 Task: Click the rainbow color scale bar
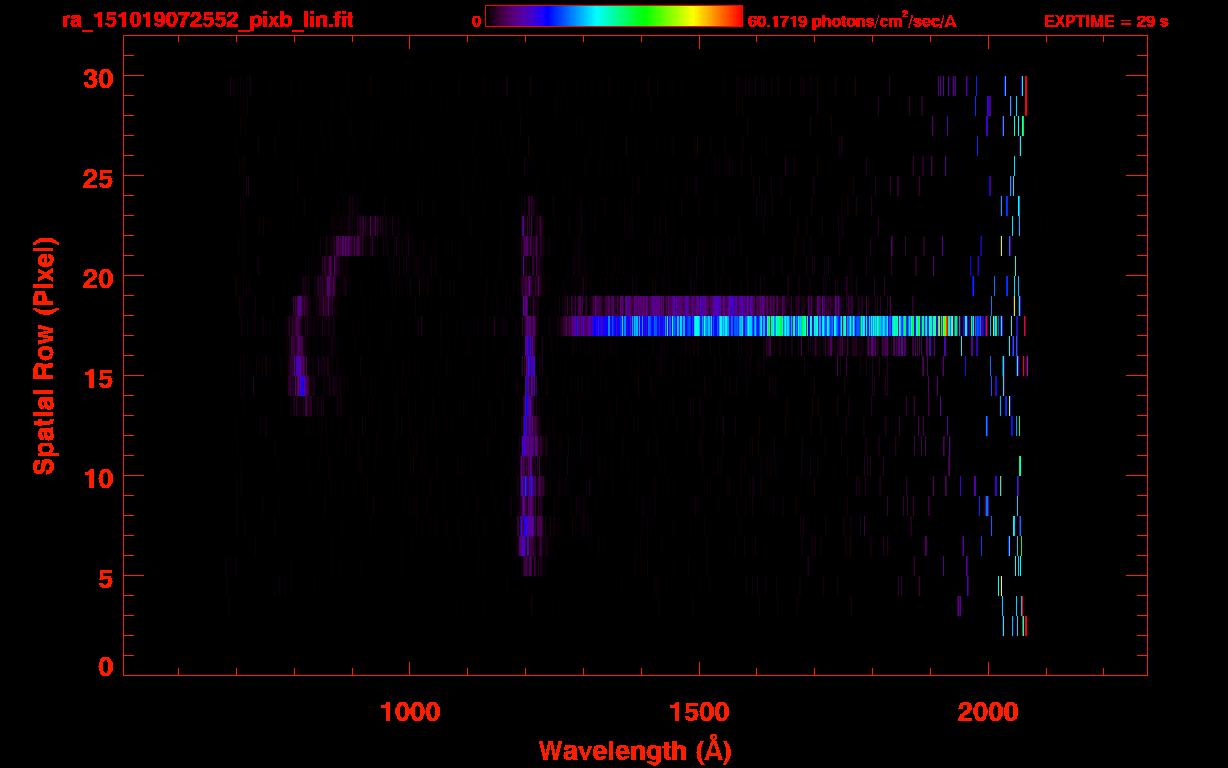(x=614, y=17)
